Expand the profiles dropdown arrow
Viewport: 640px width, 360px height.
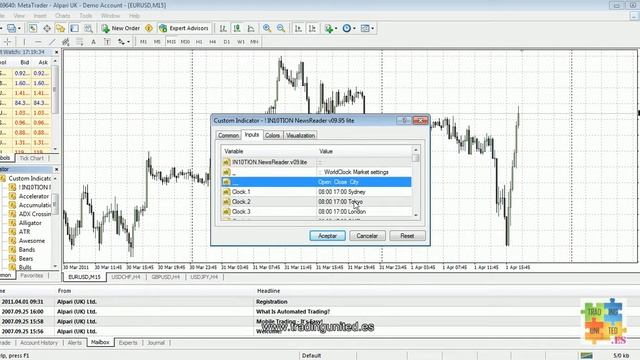pyautogui.click(x=19, y=28)
